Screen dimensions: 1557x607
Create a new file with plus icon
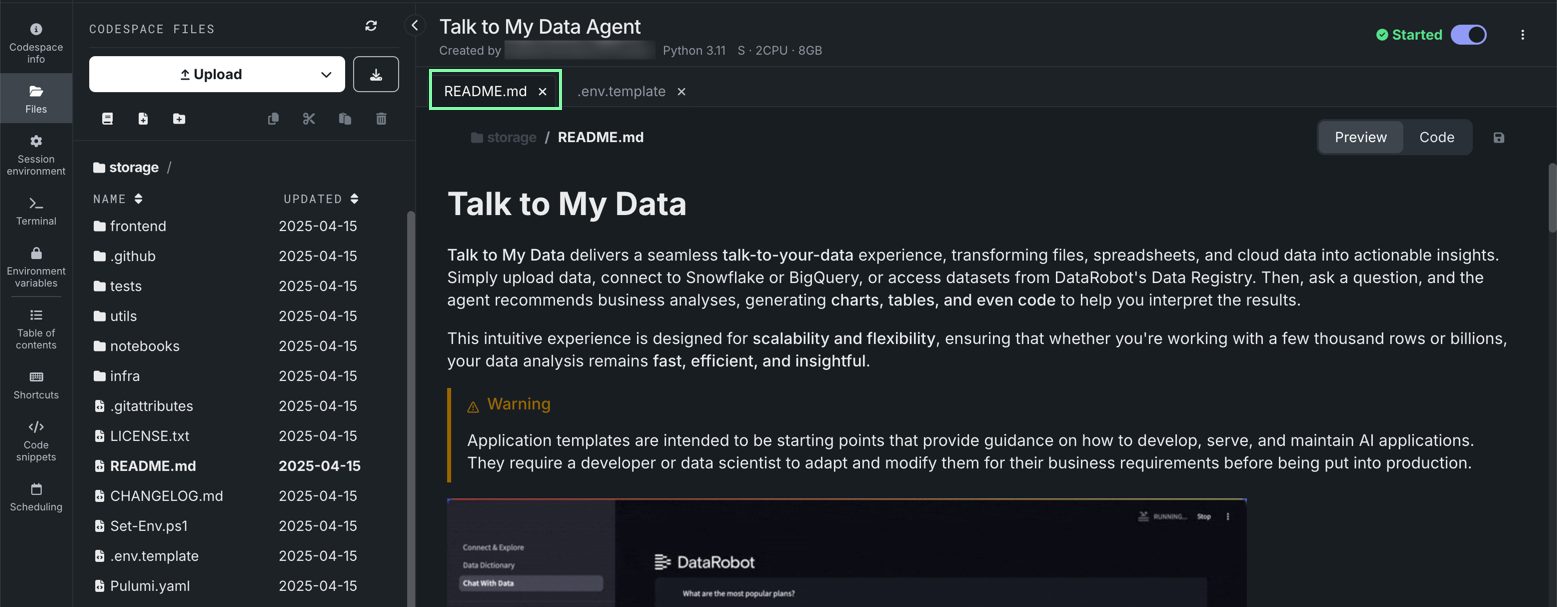pos(143,119)
